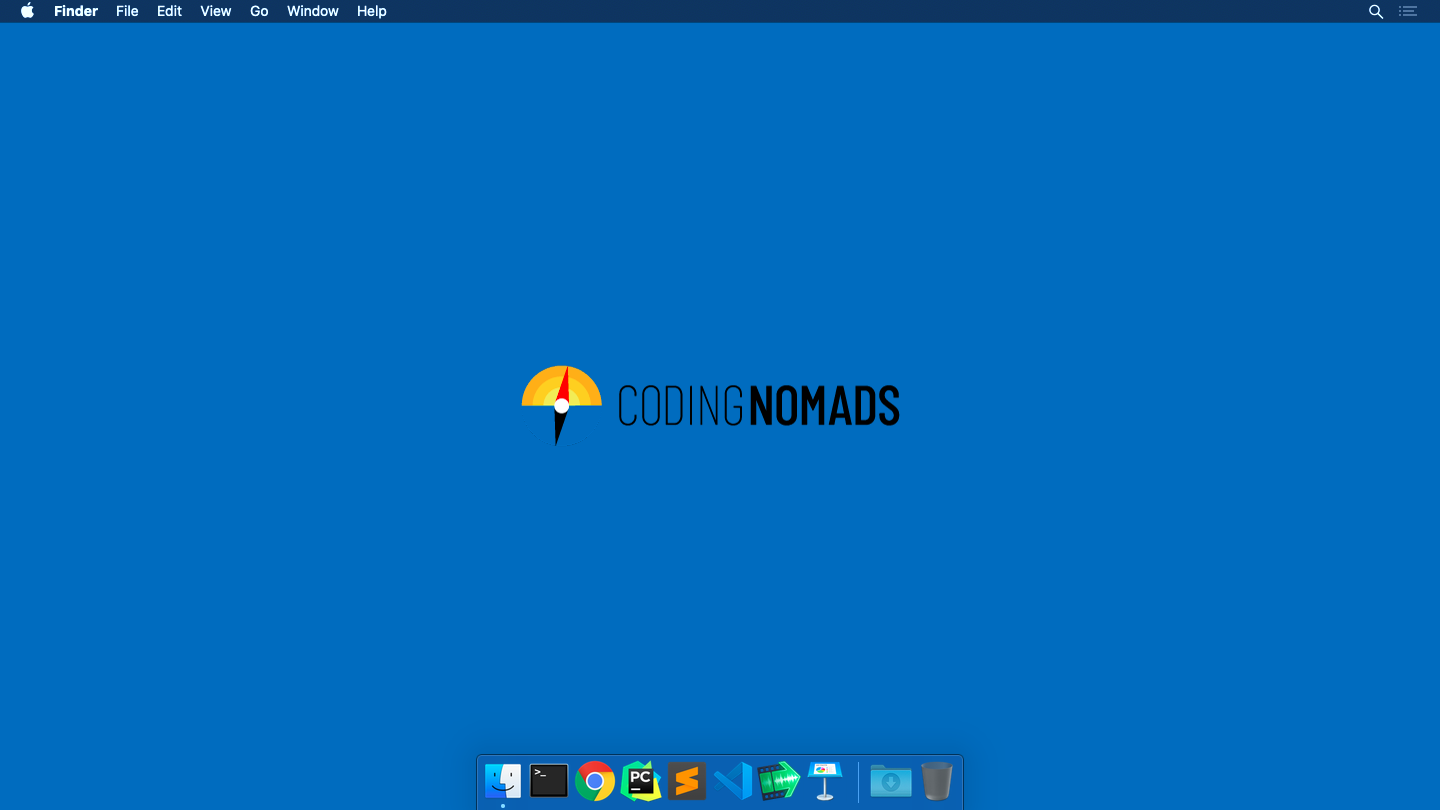The height and width of the screenshot is (810, 1440).
Task: Open the Apple menu
Action: coord(28,11)
